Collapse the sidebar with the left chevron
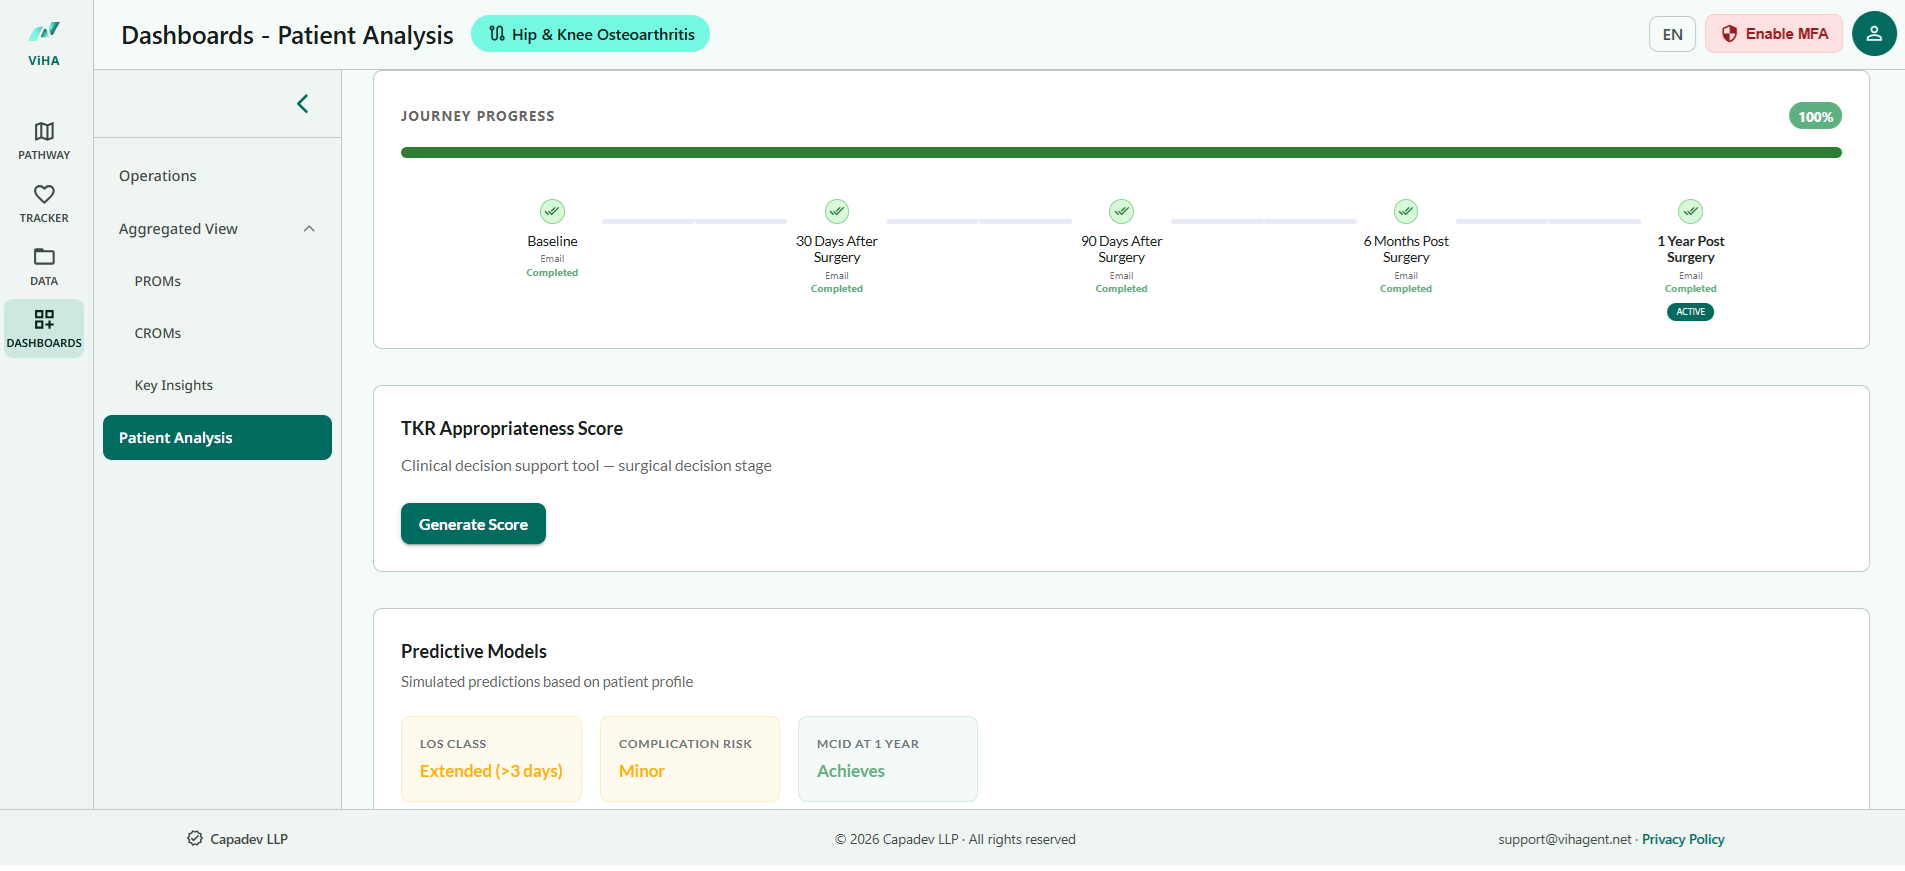The image size is (1905, 871). pyautogui.click(x=302, y=104)
